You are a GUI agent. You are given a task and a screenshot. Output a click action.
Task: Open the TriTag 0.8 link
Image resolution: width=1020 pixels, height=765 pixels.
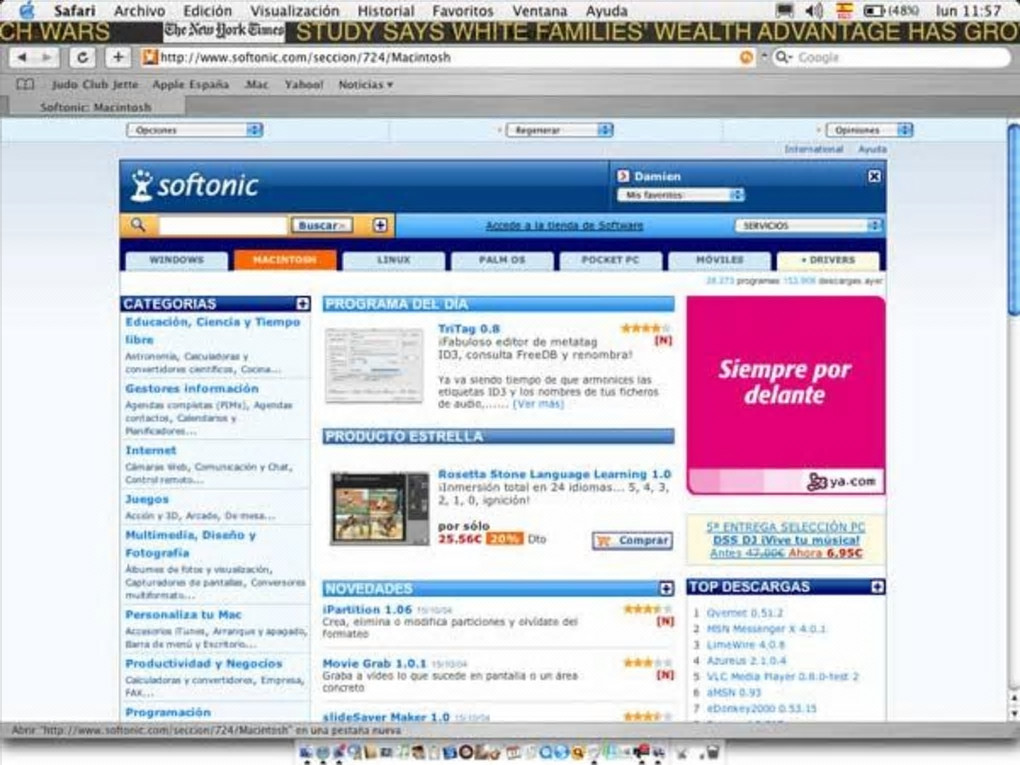point(468,329)
